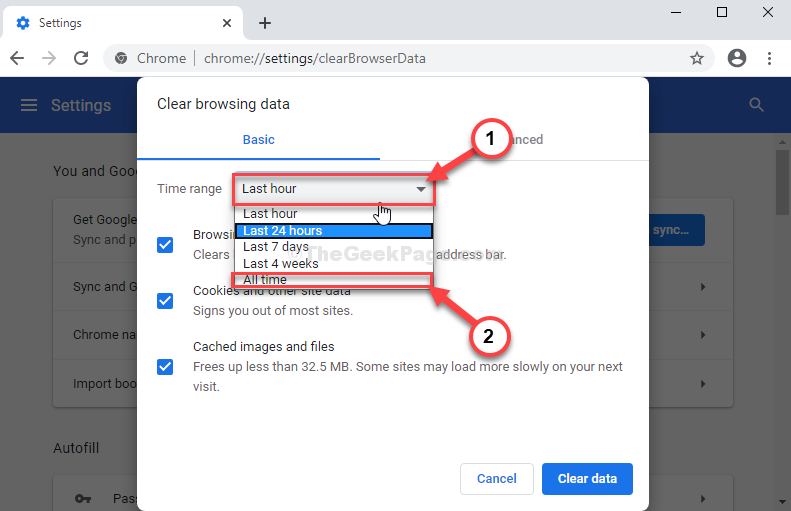Switch to the Basic tab
Image resolution: width=791 pixels, height=511 pixels.
pyautogui.click(x=258, y=140)
